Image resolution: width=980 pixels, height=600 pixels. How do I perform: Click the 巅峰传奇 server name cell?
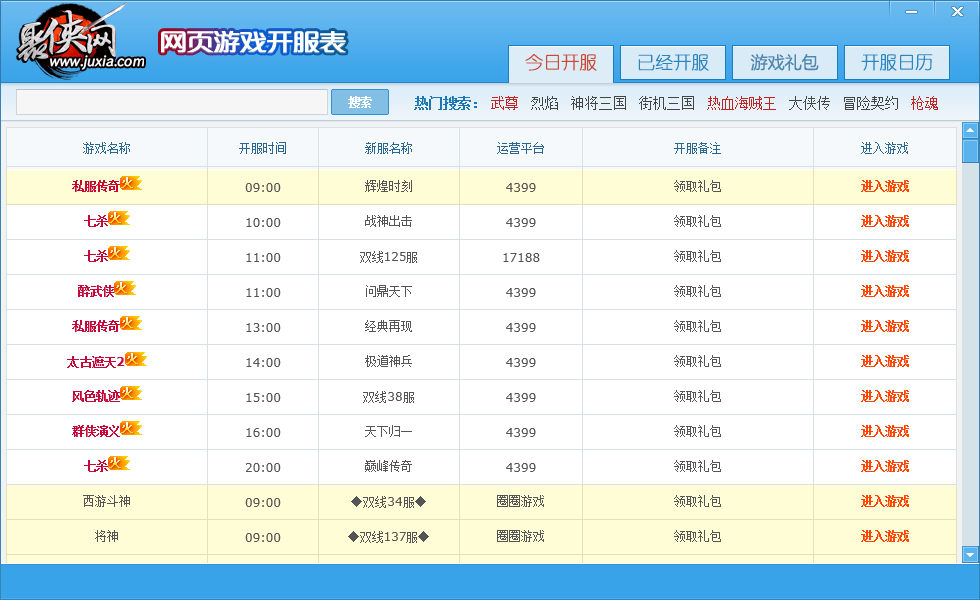pyautogui.click(x=389, y=466)
